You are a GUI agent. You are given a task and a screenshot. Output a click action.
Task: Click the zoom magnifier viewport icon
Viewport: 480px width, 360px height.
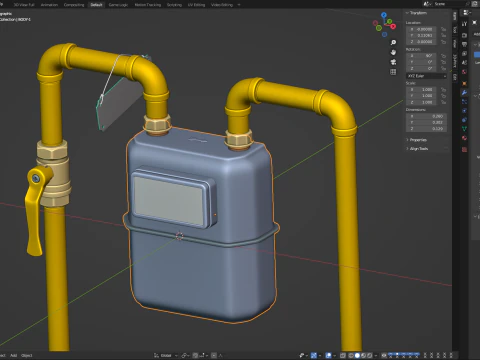393,42
